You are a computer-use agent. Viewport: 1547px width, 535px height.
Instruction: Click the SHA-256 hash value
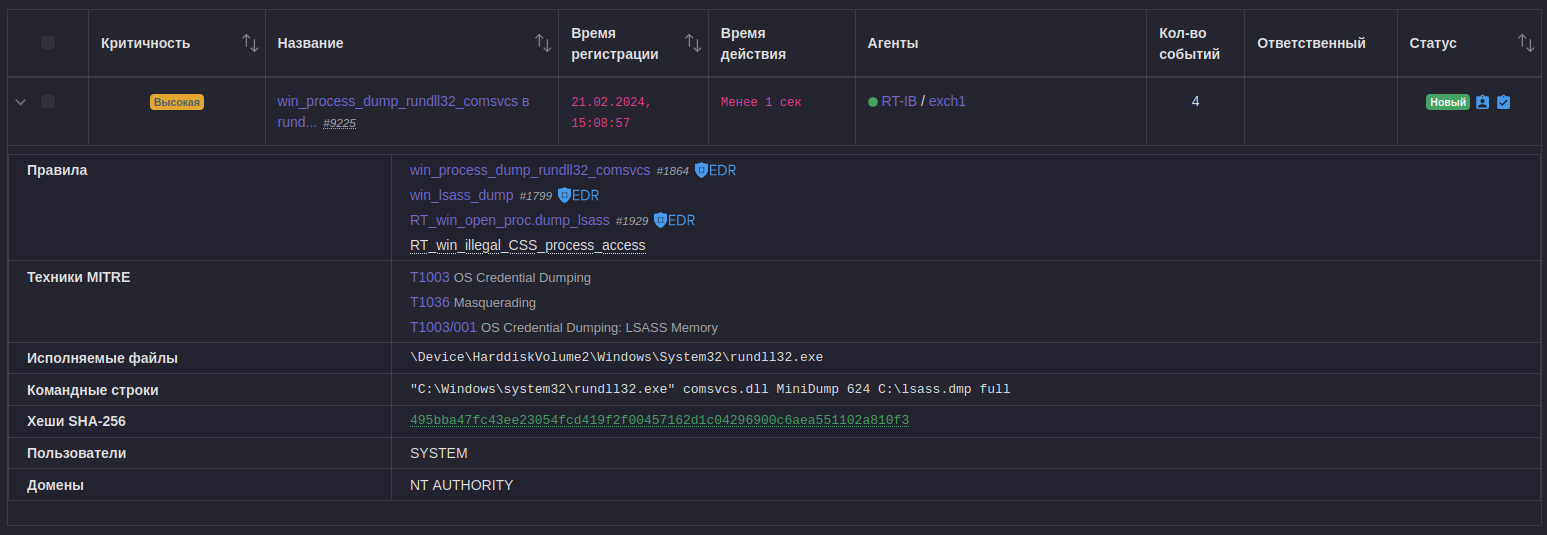click(659, 420)
